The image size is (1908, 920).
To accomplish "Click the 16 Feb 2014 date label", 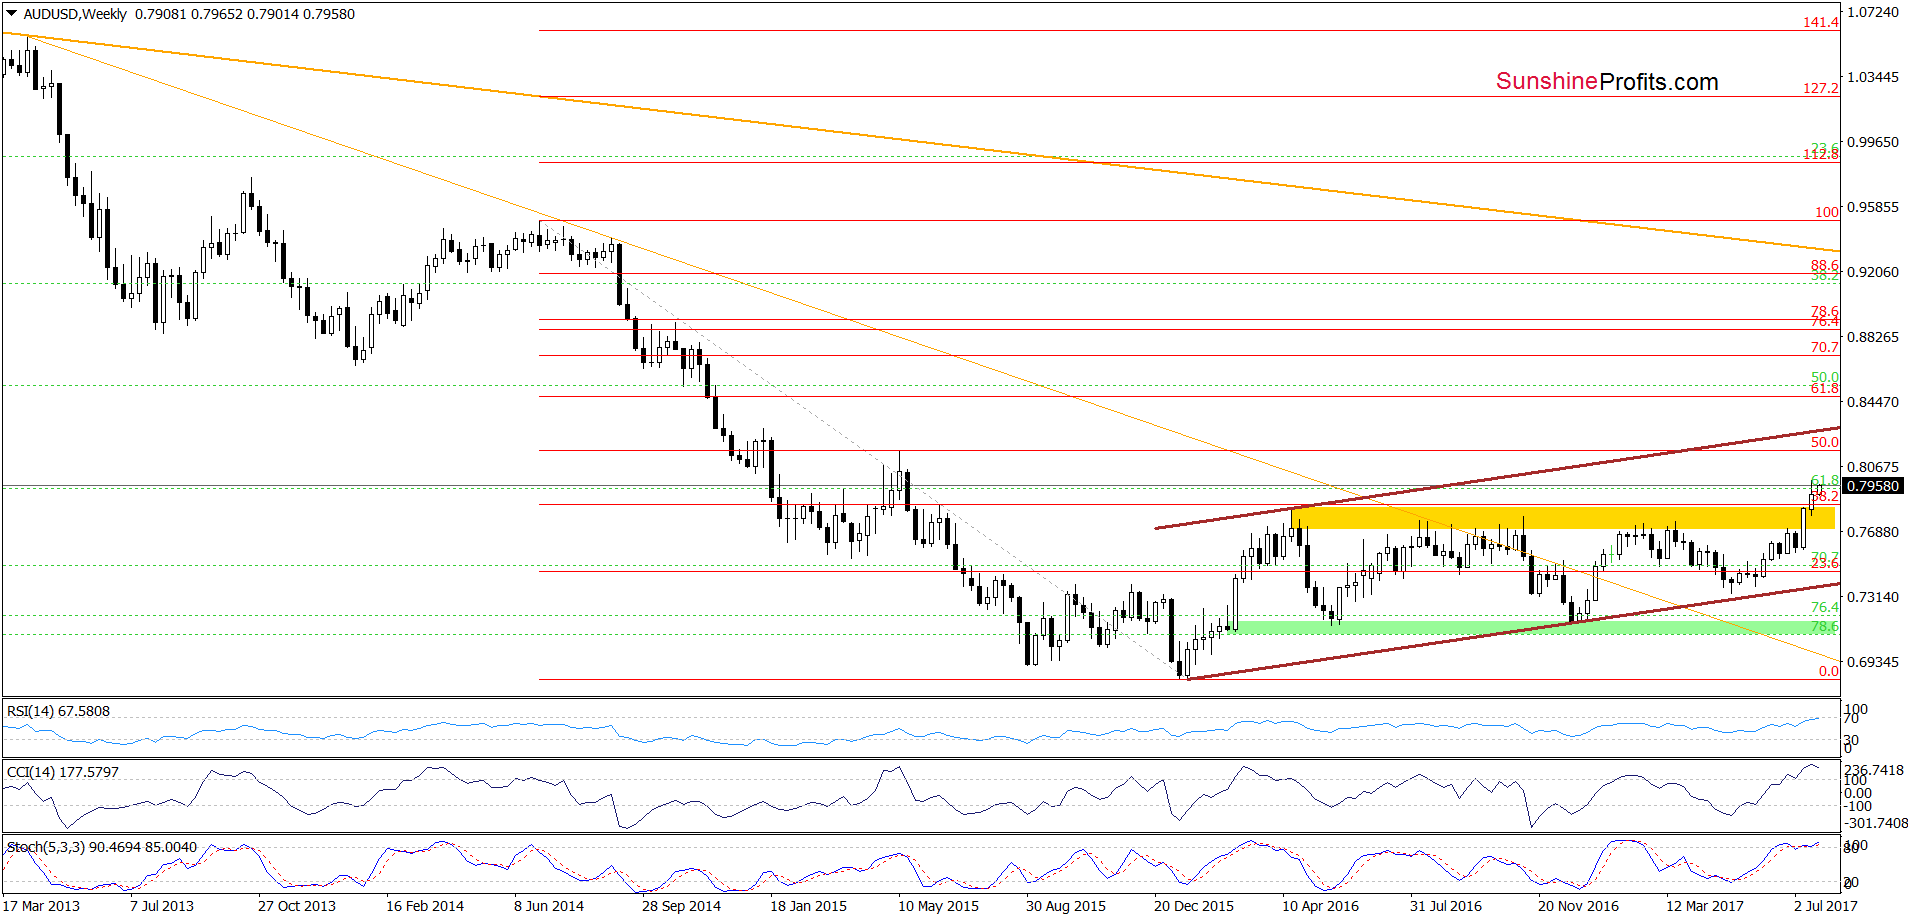I will pos(425,906).
